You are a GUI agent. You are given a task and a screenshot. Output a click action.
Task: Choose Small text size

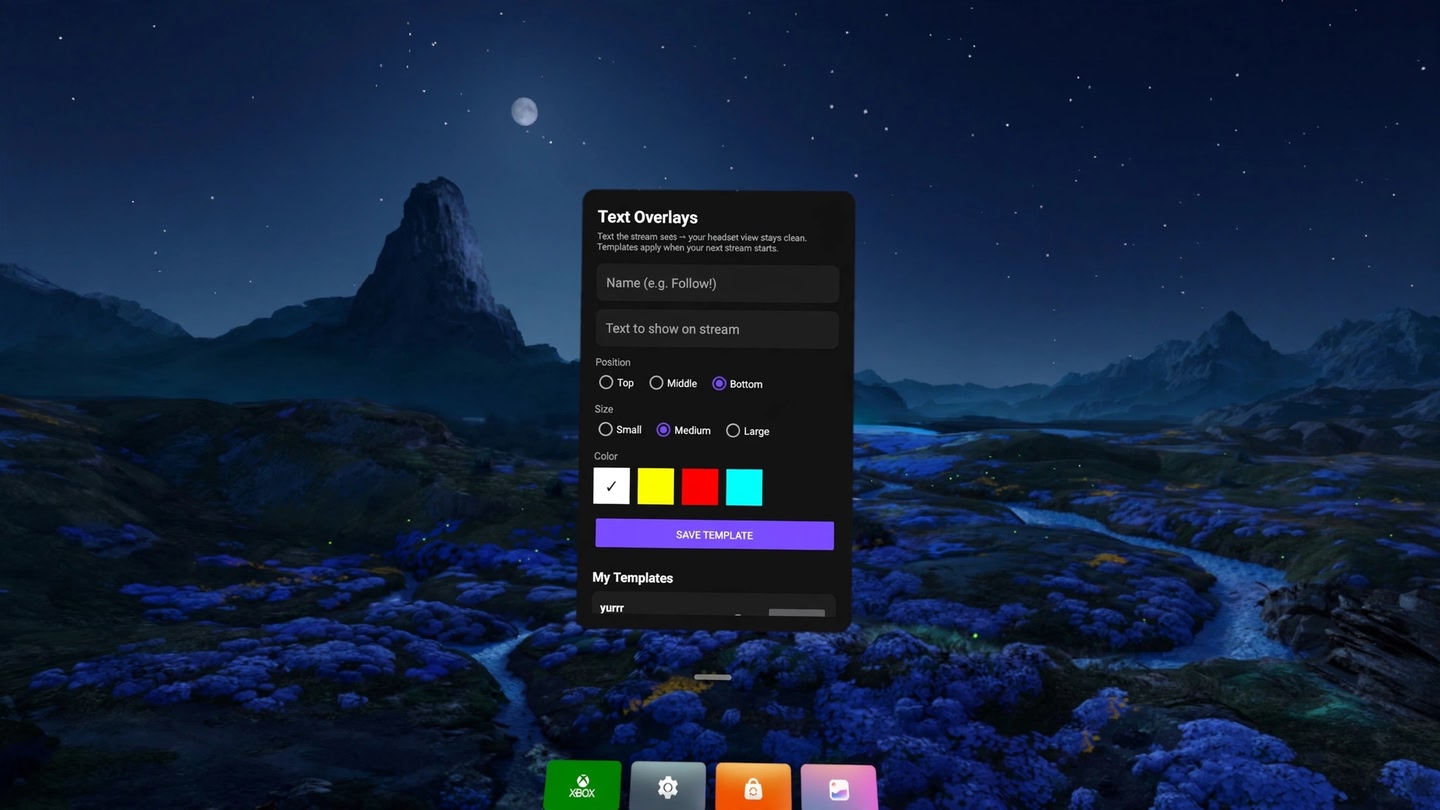pyautogui.click(x=605, y=429)
